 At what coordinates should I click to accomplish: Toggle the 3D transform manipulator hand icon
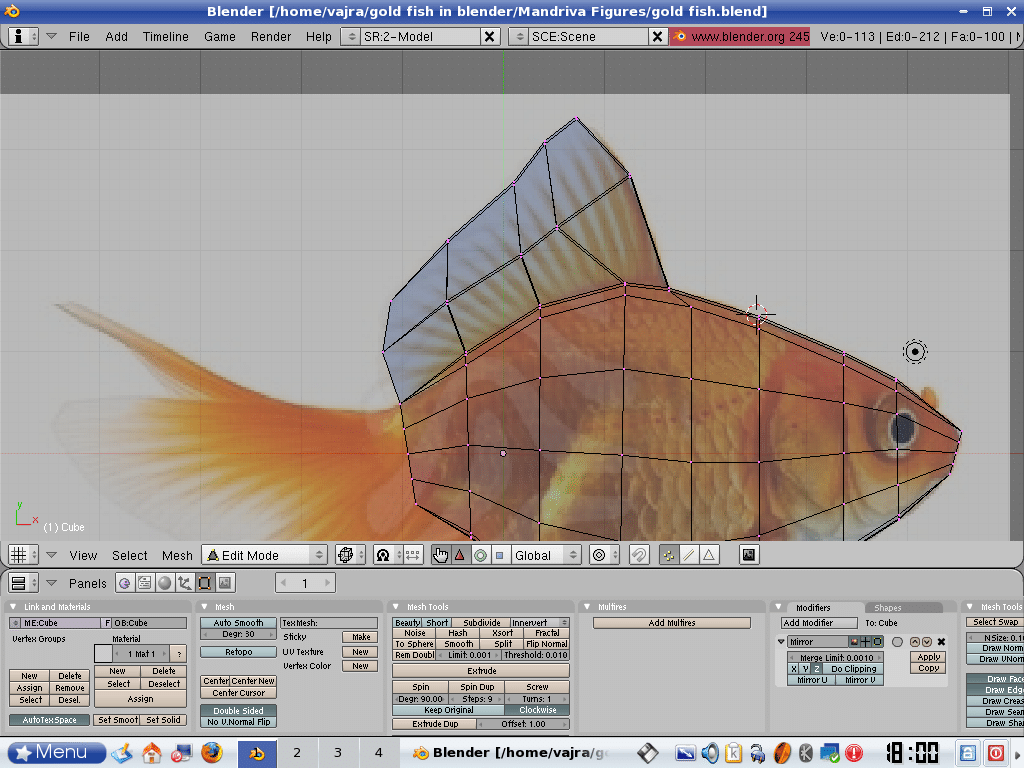441,555
